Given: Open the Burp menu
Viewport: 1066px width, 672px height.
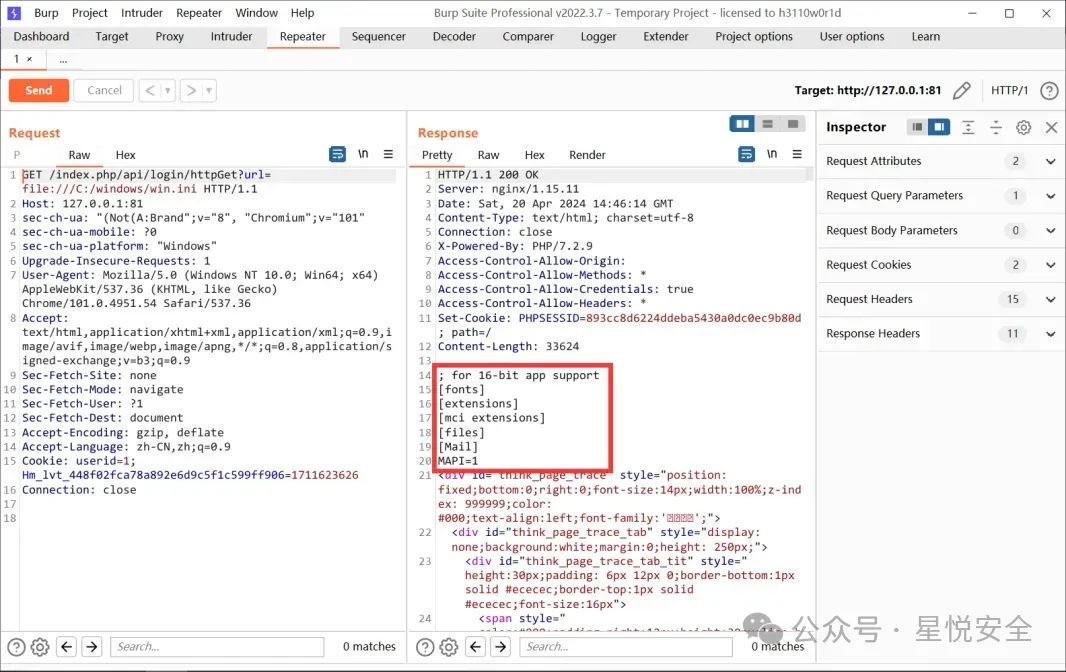Looking at the screenshot, I should coord(46,13).
